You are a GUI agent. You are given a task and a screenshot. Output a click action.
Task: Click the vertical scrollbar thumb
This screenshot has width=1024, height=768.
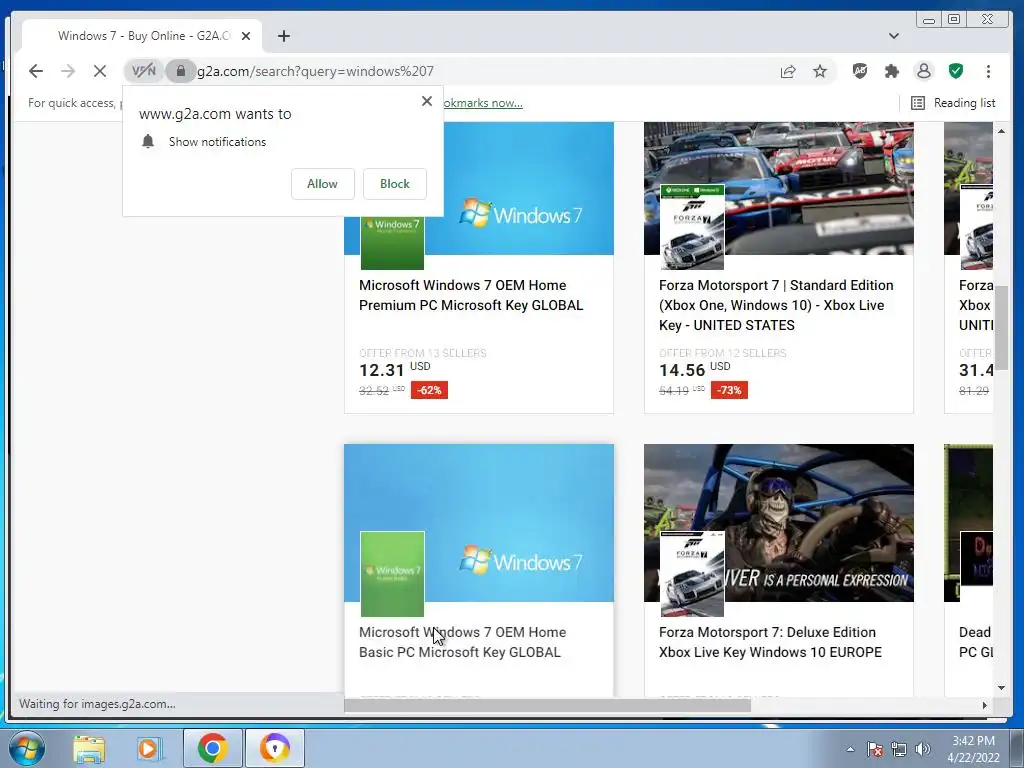pyautogui.click(x=1001, y=328)
